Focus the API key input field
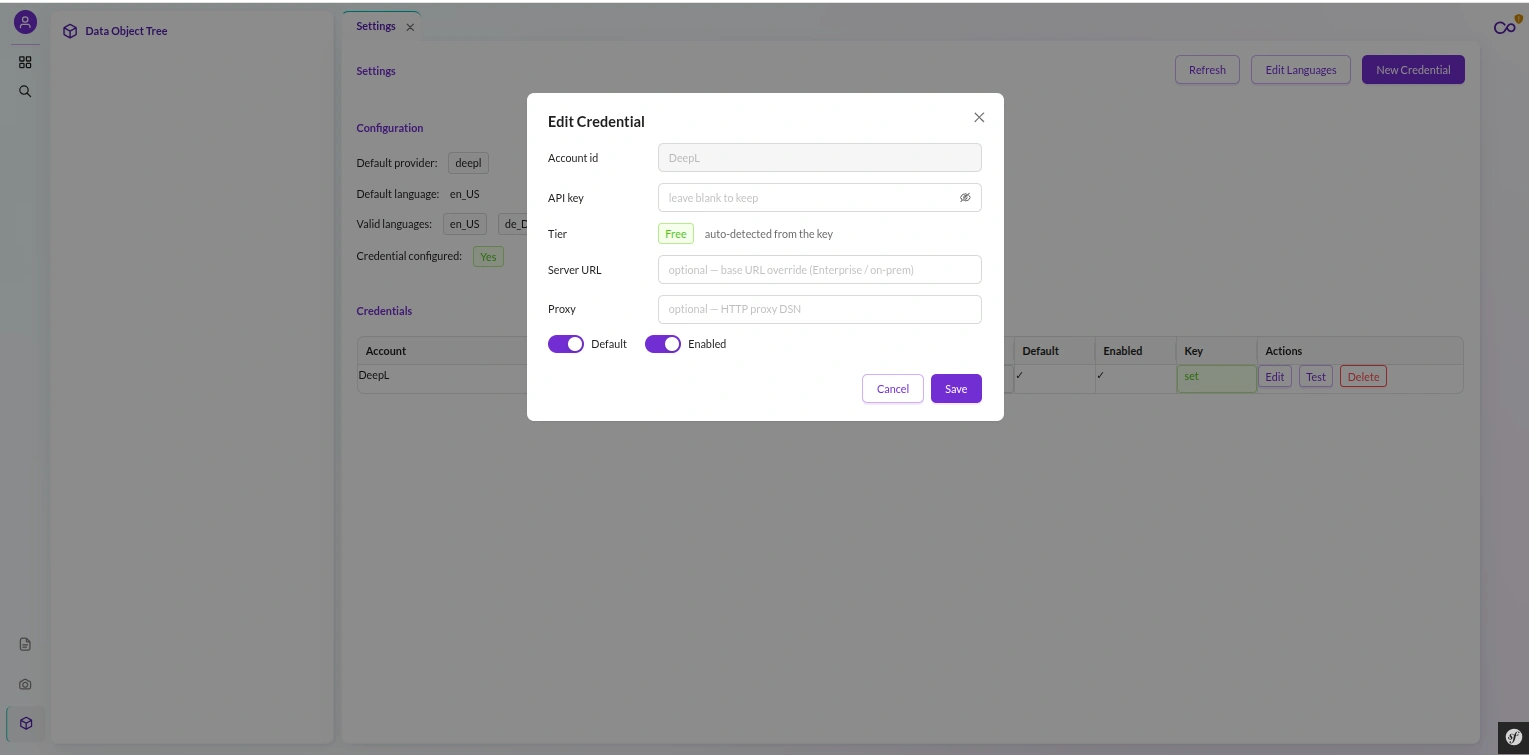This screenshot has width=1529, height=755. [820, 198]
